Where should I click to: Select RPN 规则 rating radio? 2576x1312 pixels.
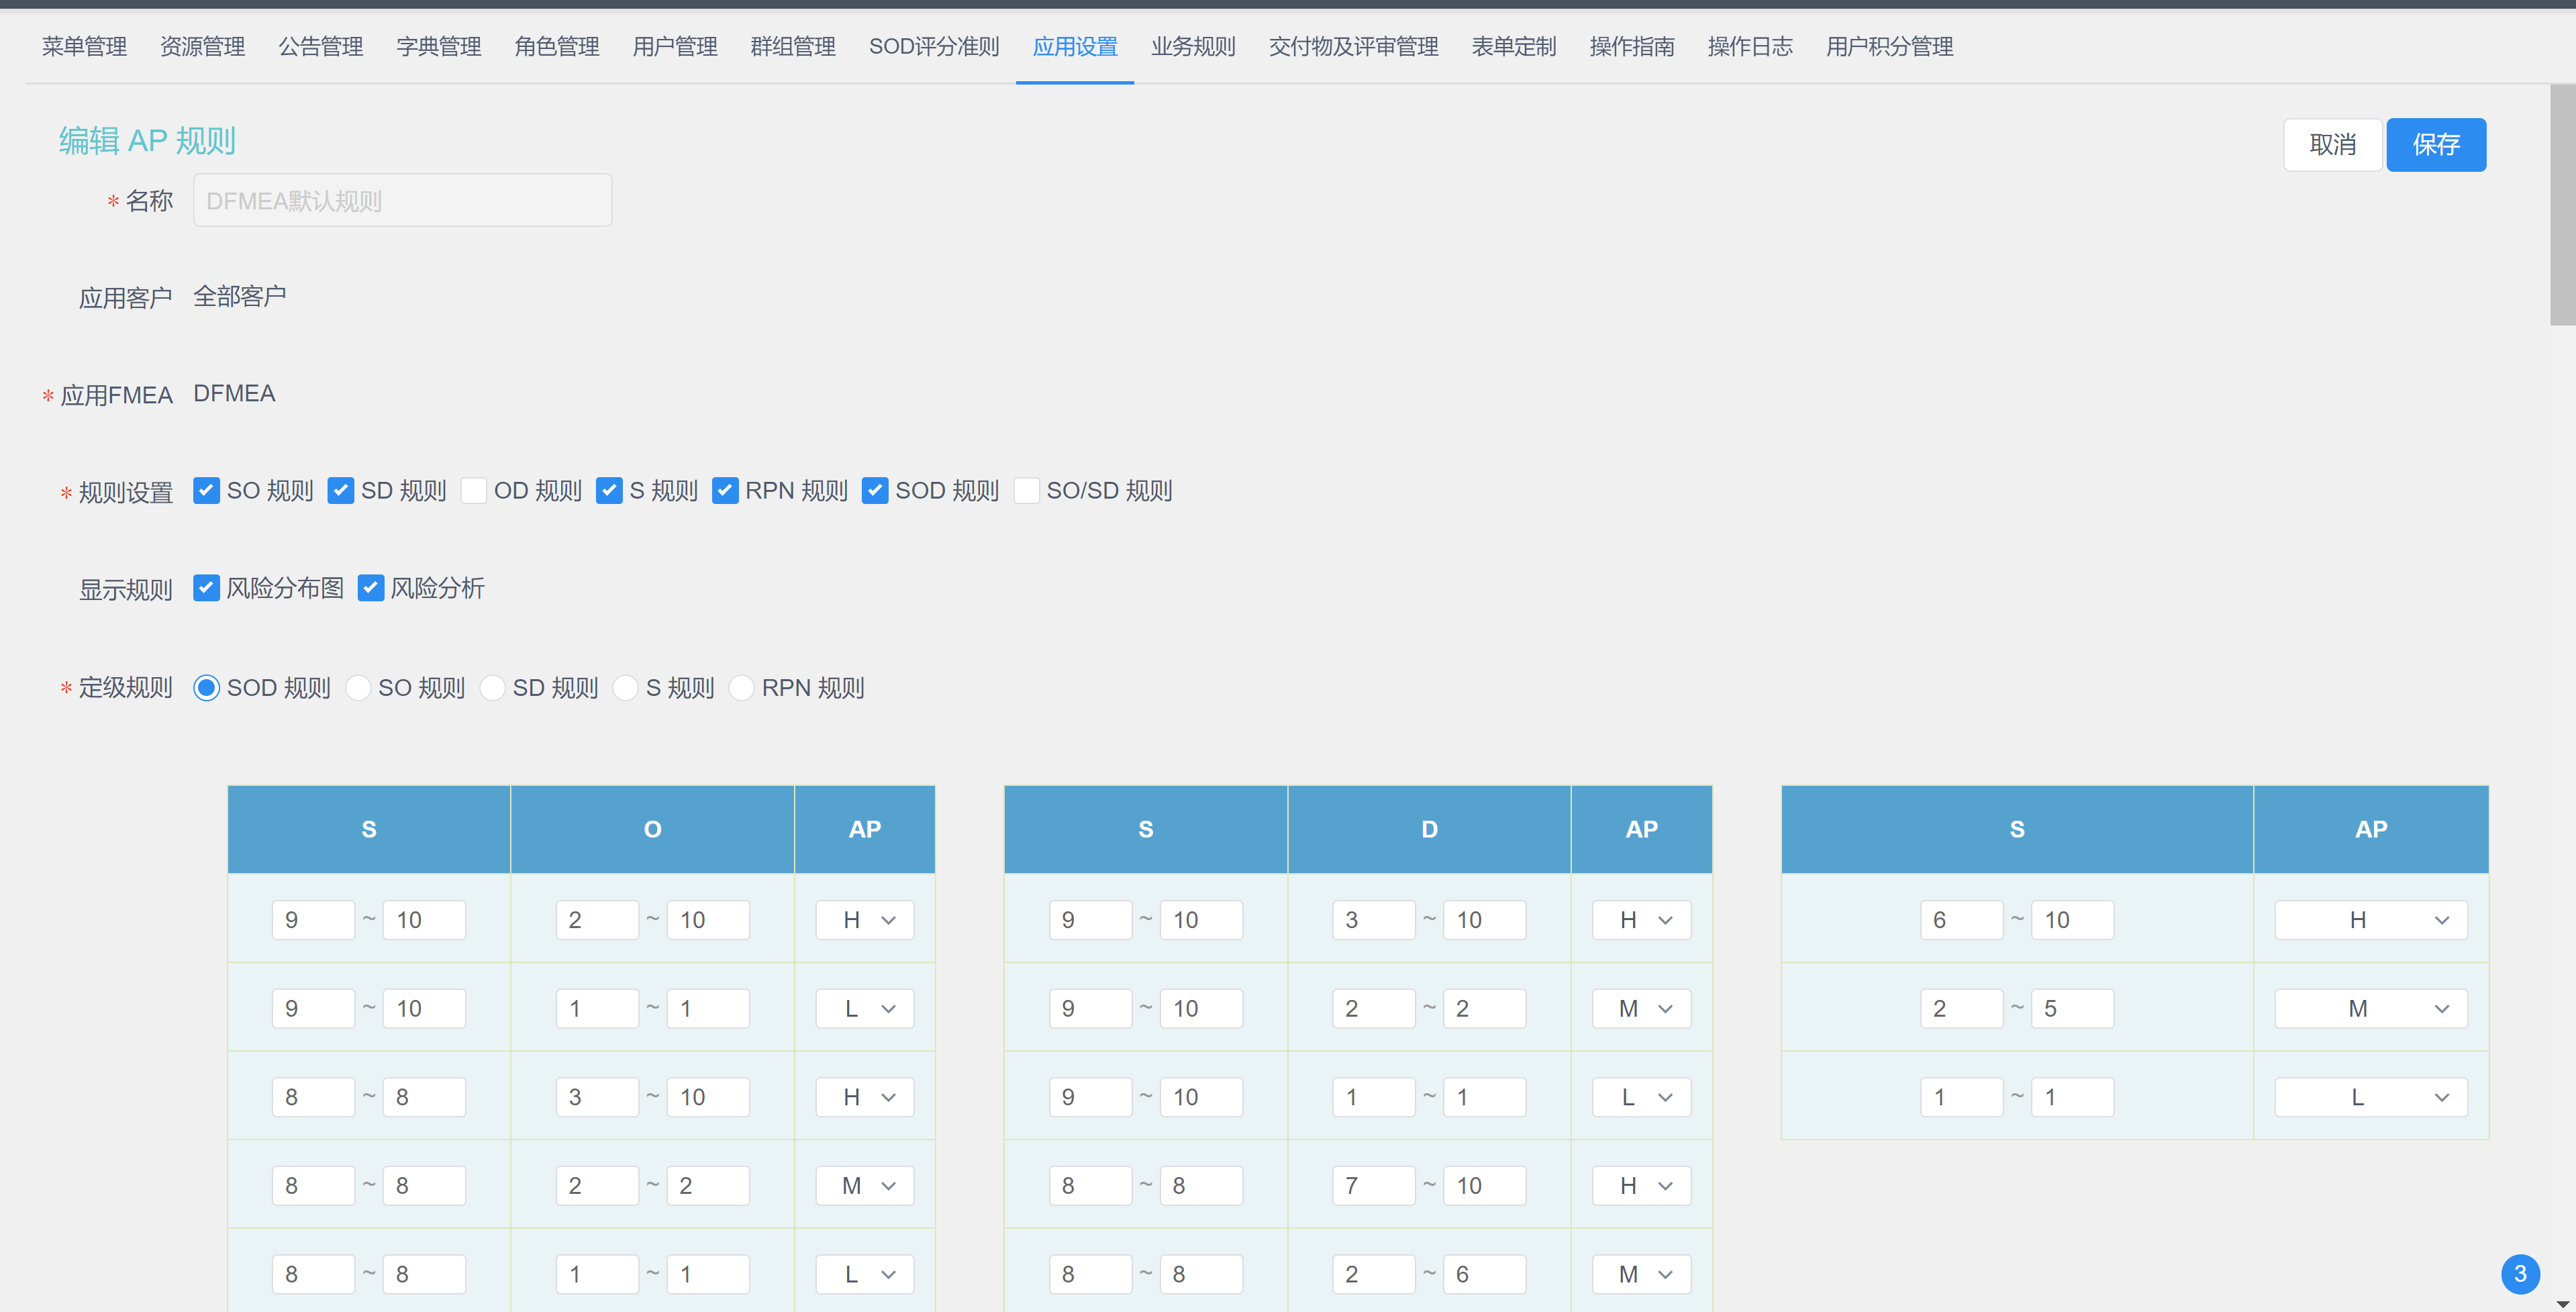741,688
